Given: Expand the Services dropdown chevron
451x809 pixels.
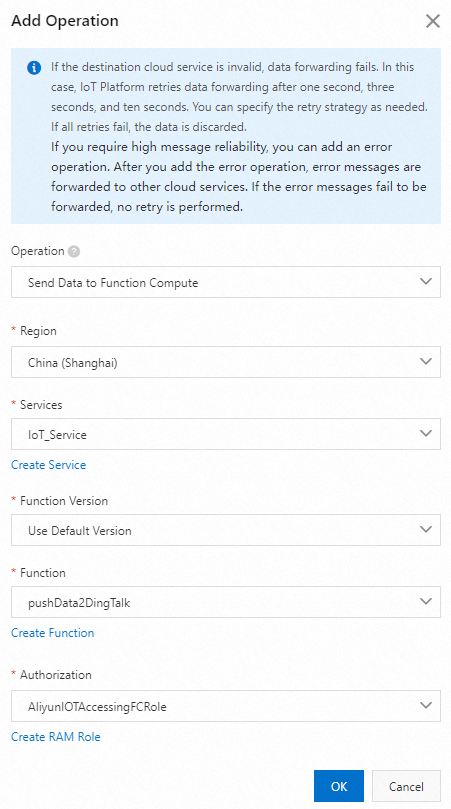Looking at the screenshot, I should (426, 434).
